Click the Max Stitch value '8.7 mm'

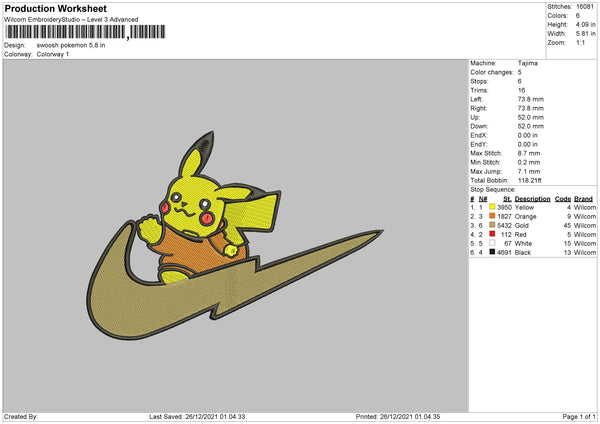click(x=529, y=153)
